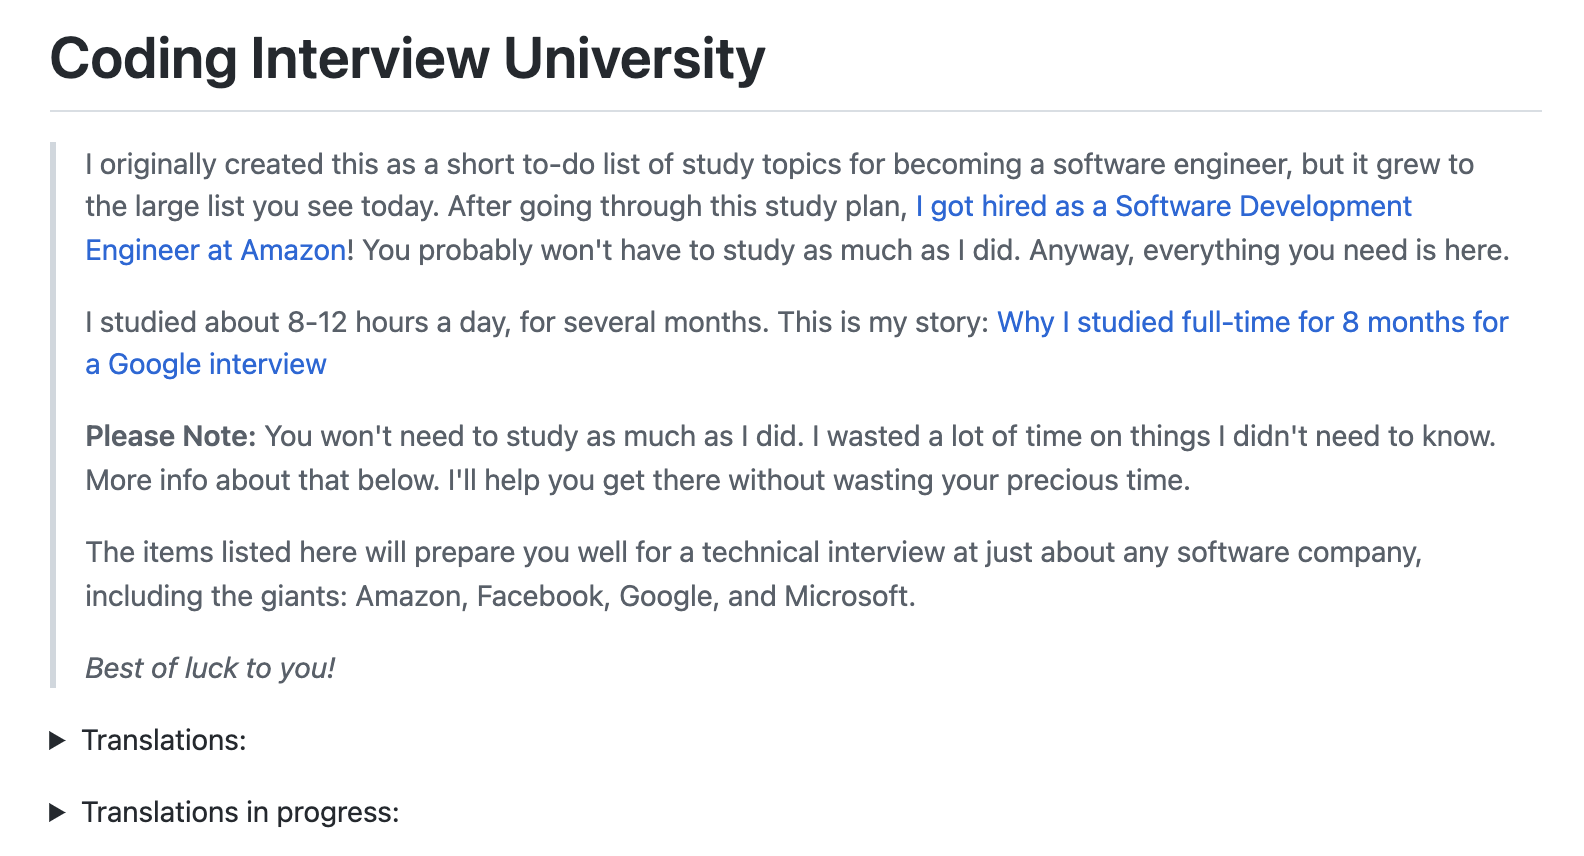The image size is (1584, 856).
Task: Click the Coding Interview University heading
Action: 407,59
